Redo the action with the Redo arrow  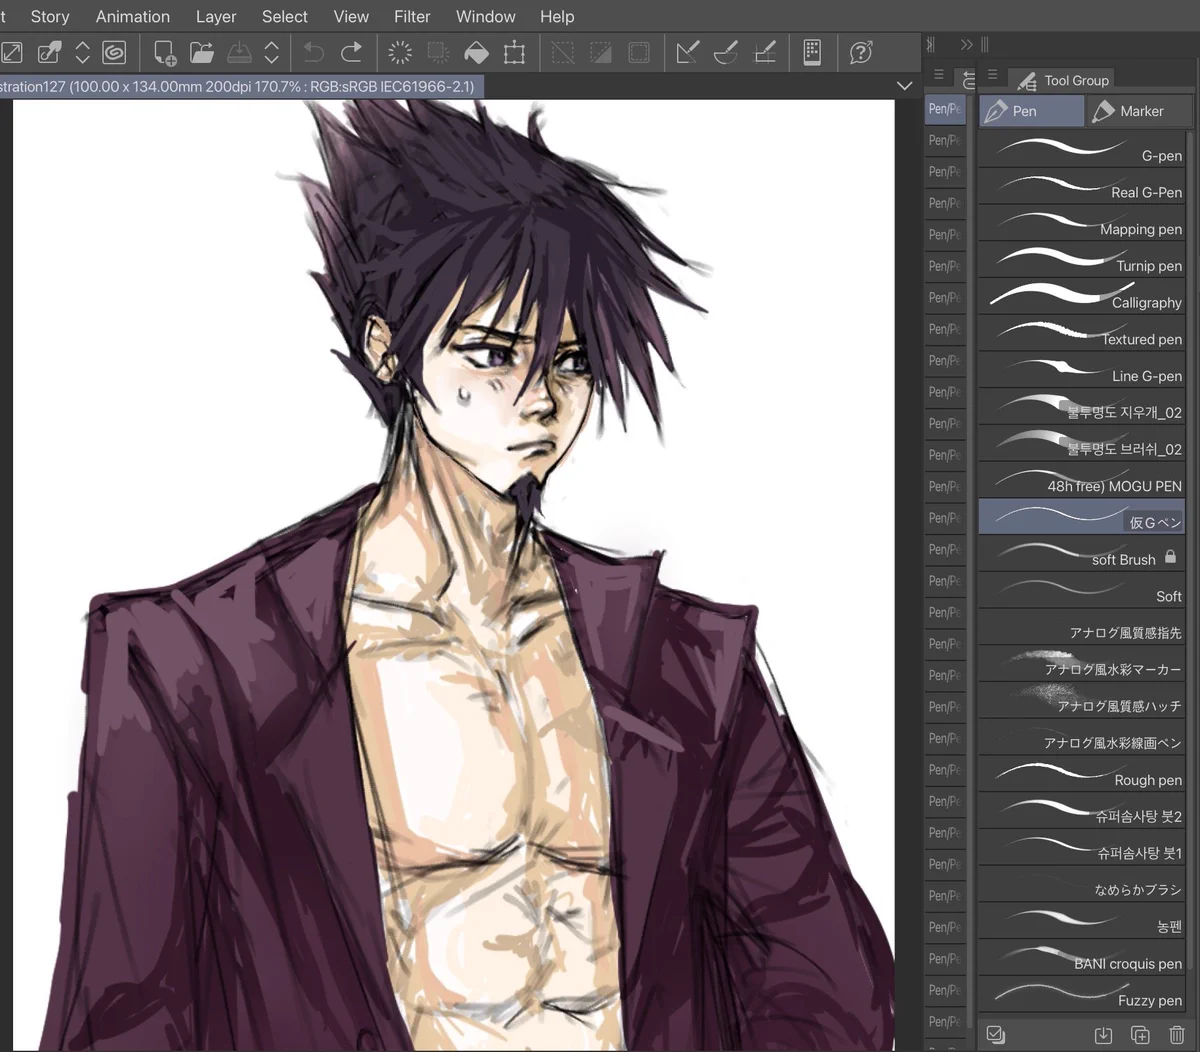point(352,52)
